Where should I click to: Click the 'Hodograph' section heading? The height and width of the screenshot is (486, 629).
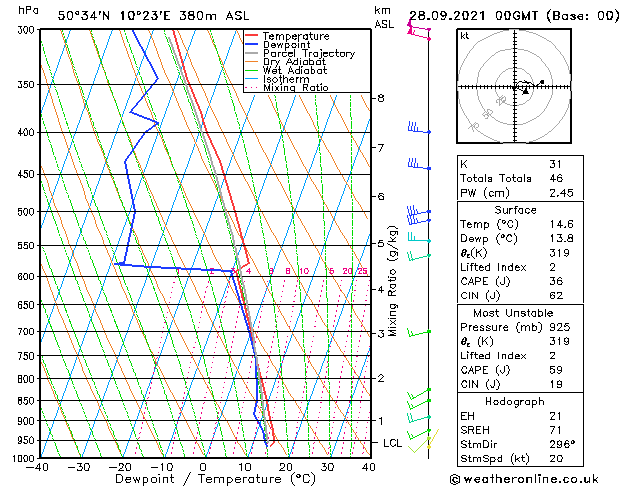(515, 401)
